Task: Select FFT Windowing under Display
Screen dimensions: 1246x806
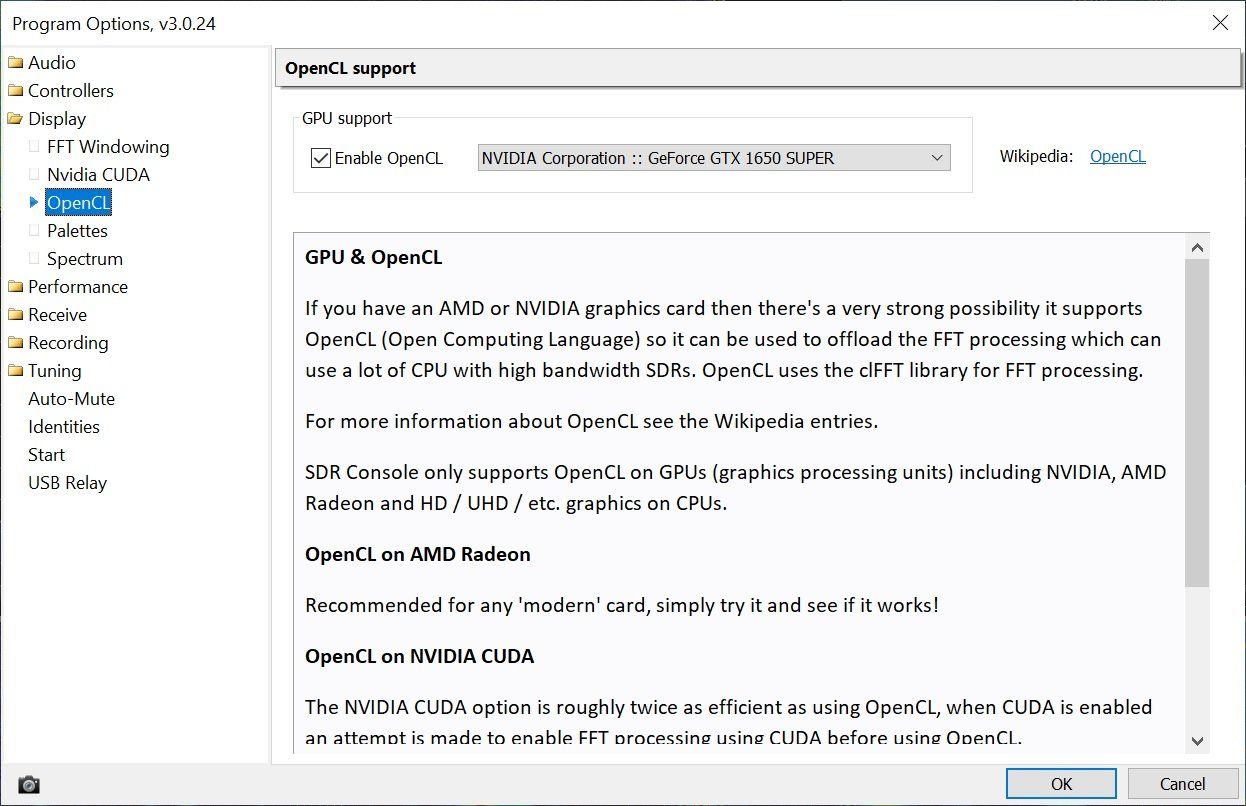Action: 108,147
